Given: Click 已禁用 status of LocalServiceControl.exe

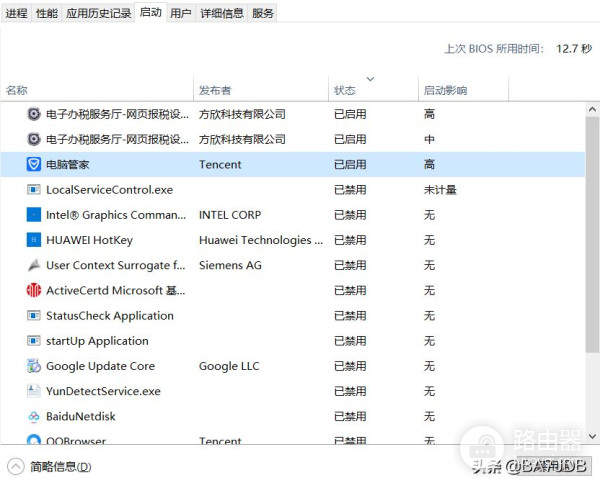Looking at the screenshot, I should click(x=350, y=190).
